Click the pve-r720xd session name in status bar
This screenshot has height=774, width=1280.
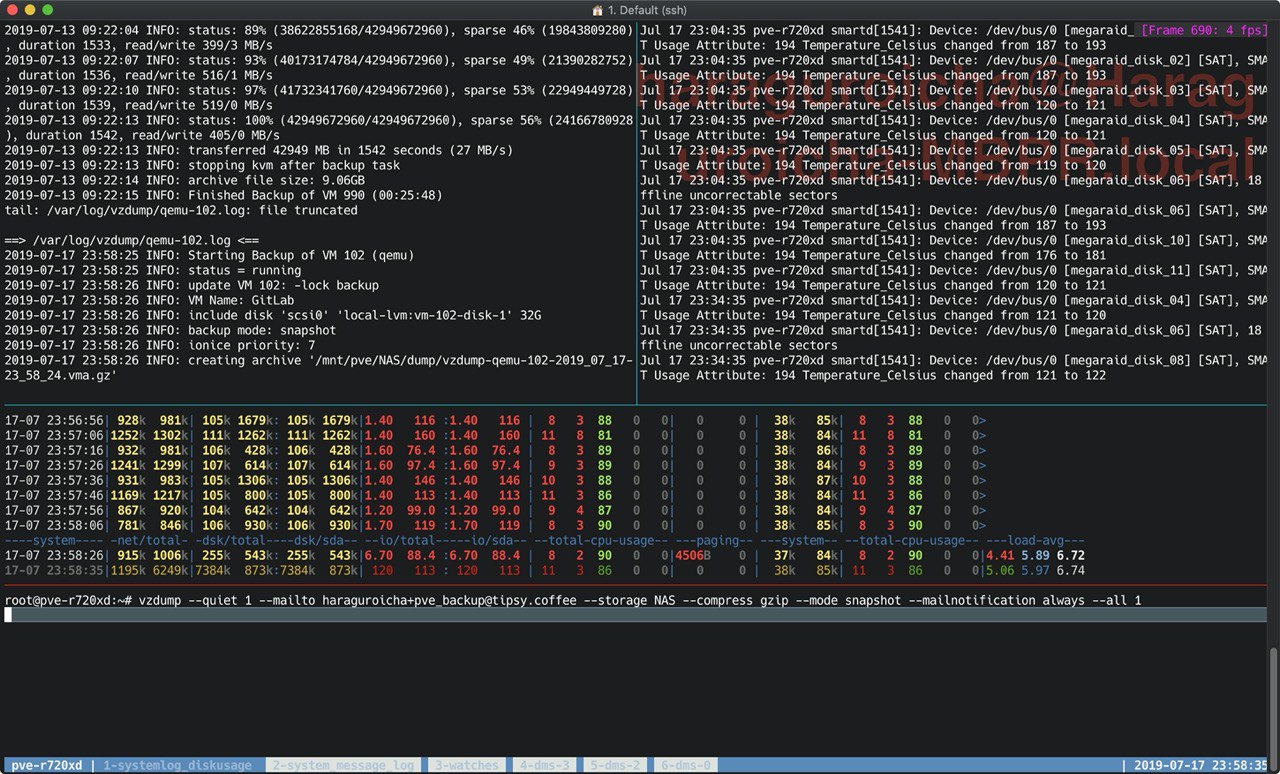point(47,765)
